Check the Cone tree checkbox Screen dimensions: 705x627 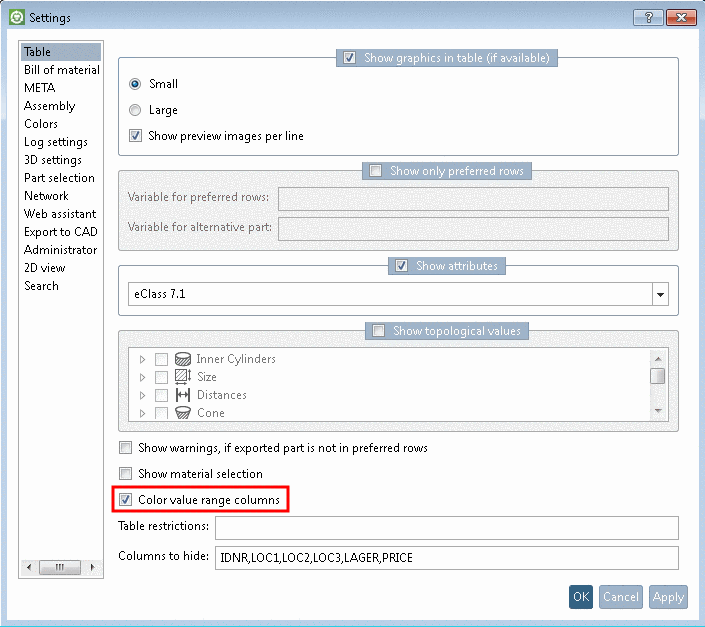pos(161,413)
